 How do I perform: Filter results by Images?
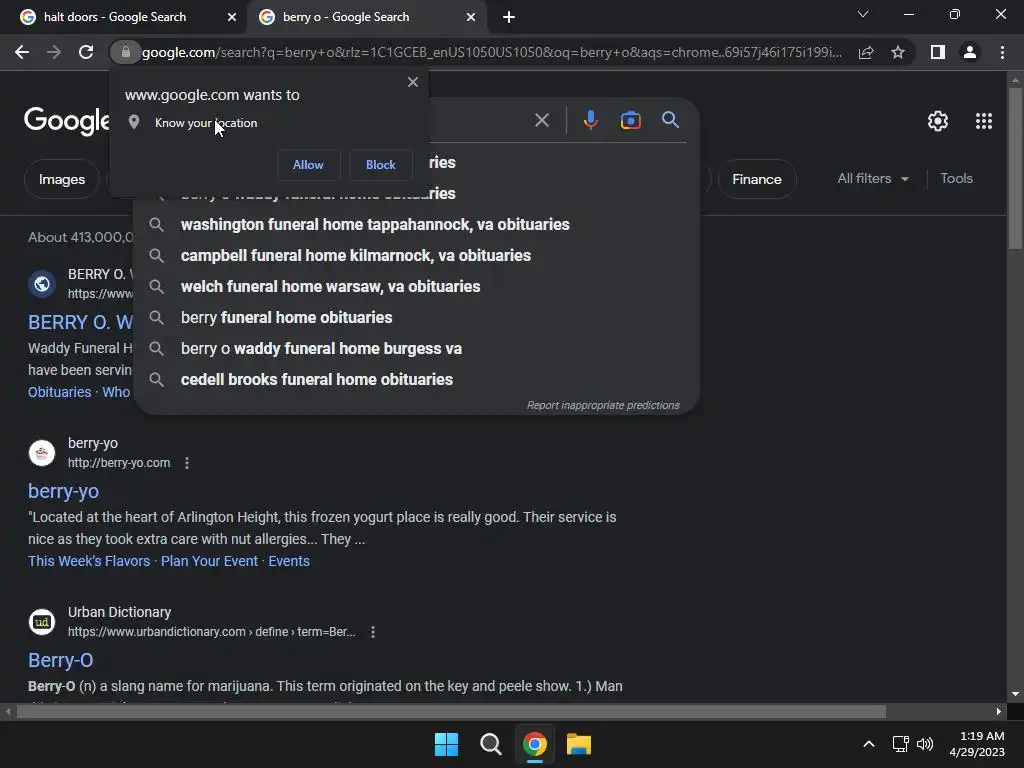pos(61,179)
